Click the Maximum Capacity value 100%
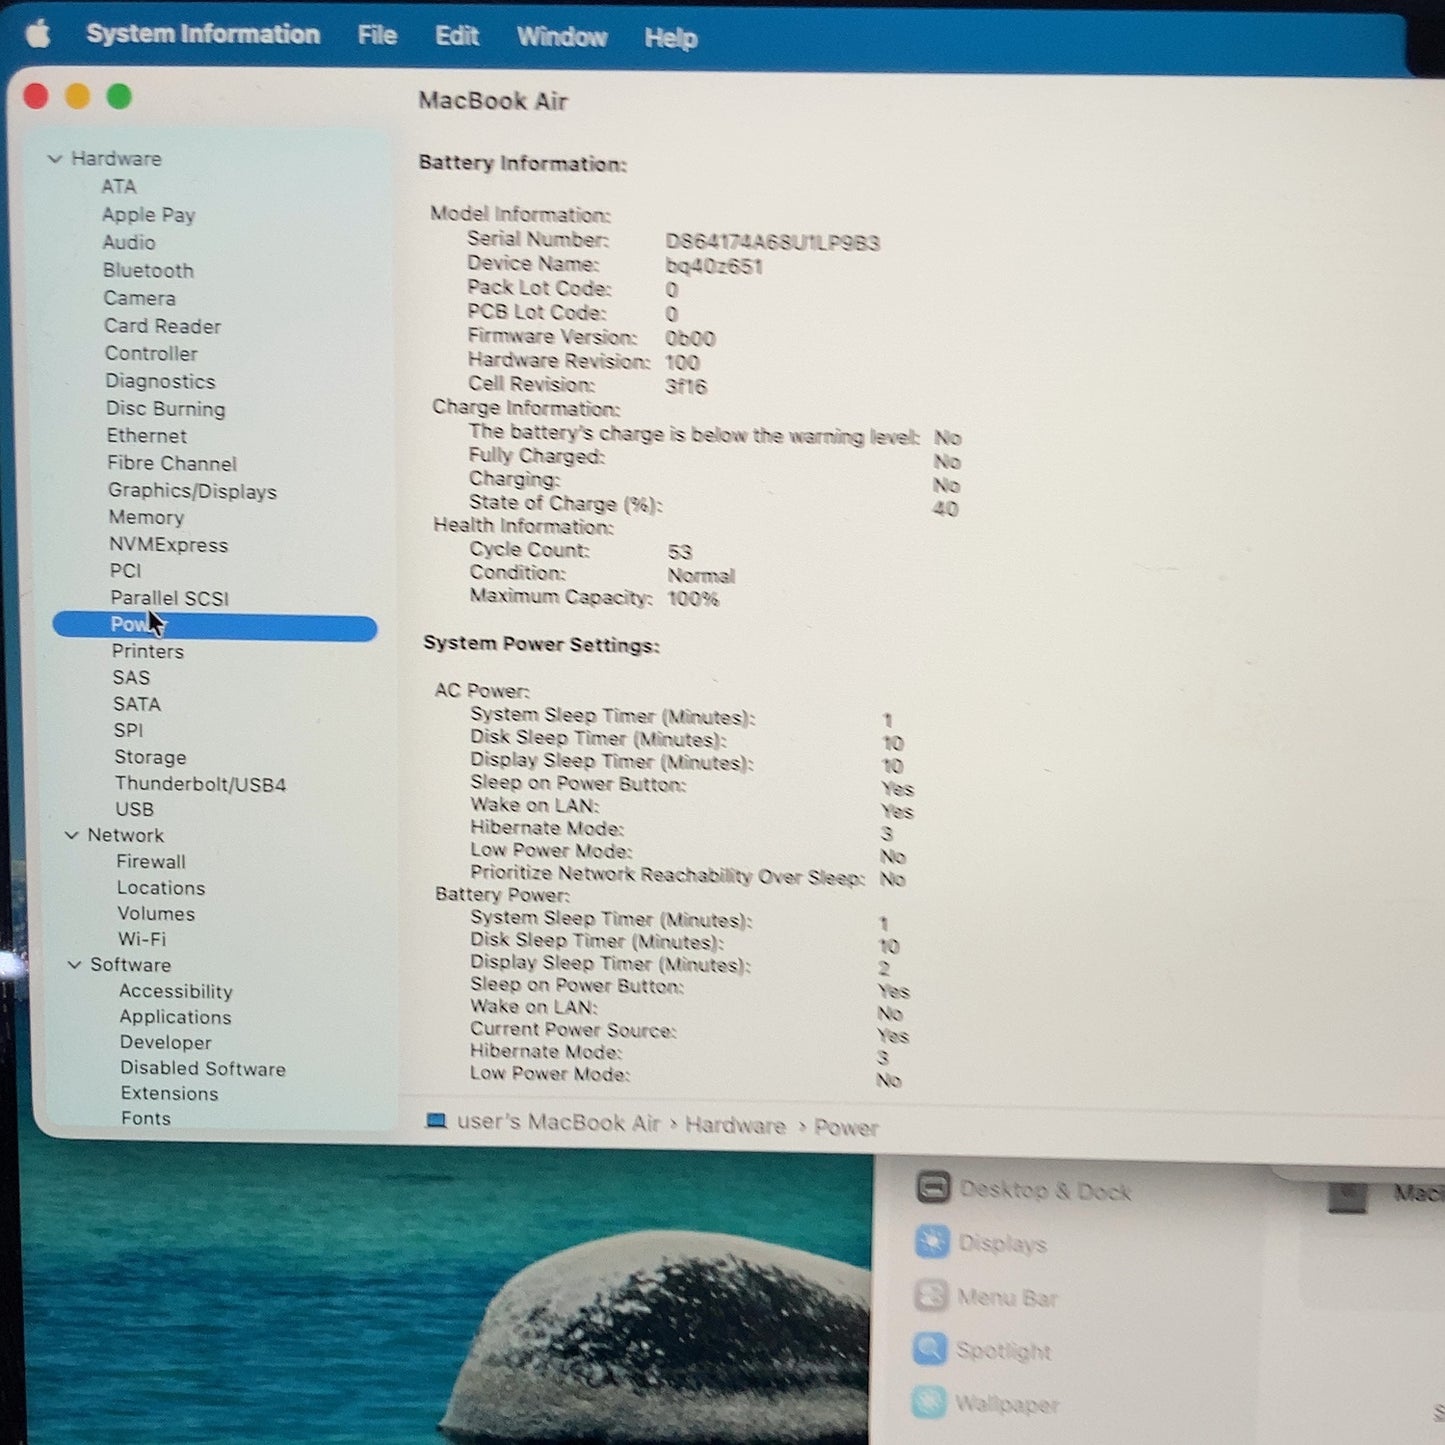Screen dimensions: 1445x1445 [x=693, y=599]
